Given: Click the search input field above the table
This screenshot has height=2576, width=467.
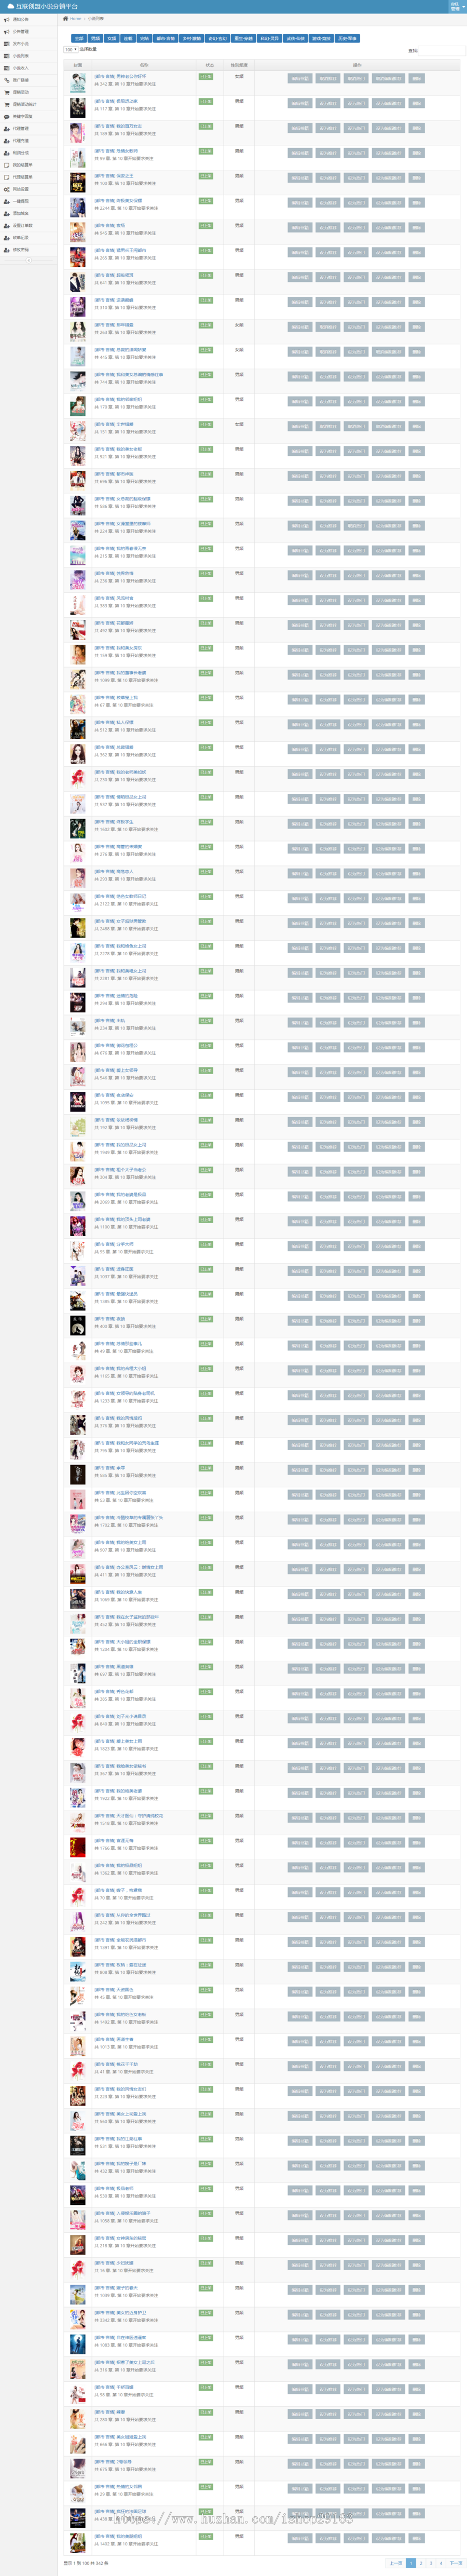Looking at the screenshot, I should (x=441, y=51).
